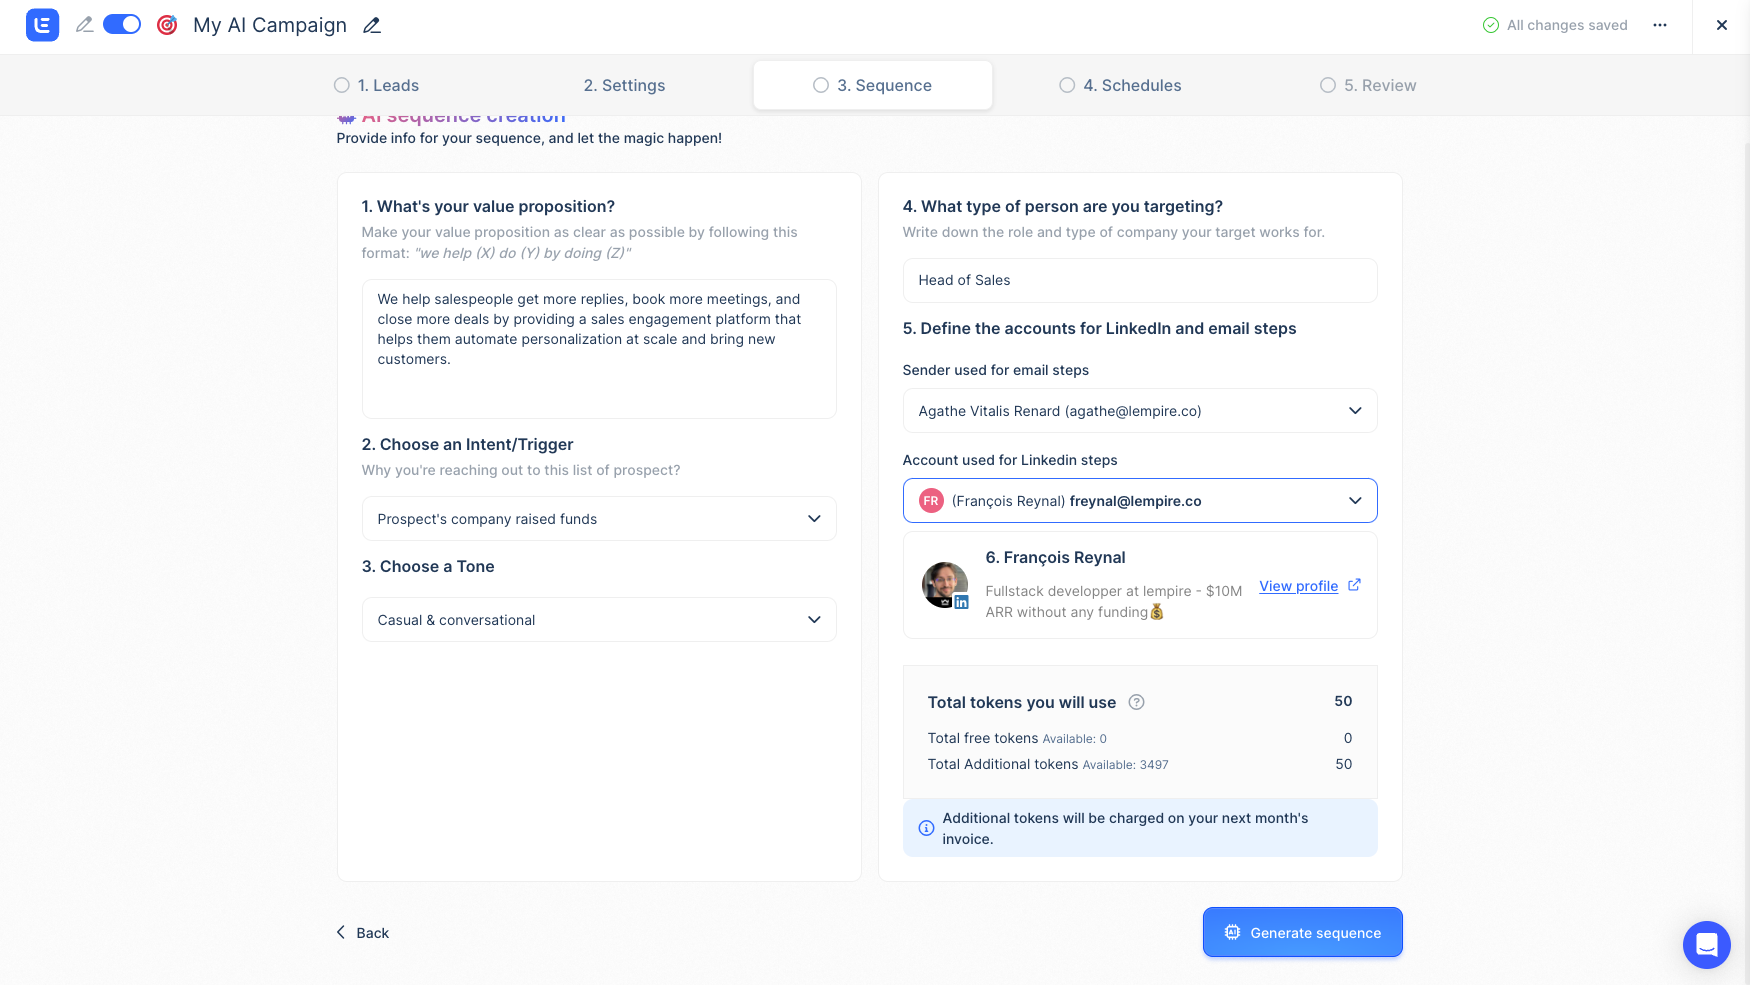
Task: Click the LinkedIn badge on François's avatar
Action: [x=962, y=602]
